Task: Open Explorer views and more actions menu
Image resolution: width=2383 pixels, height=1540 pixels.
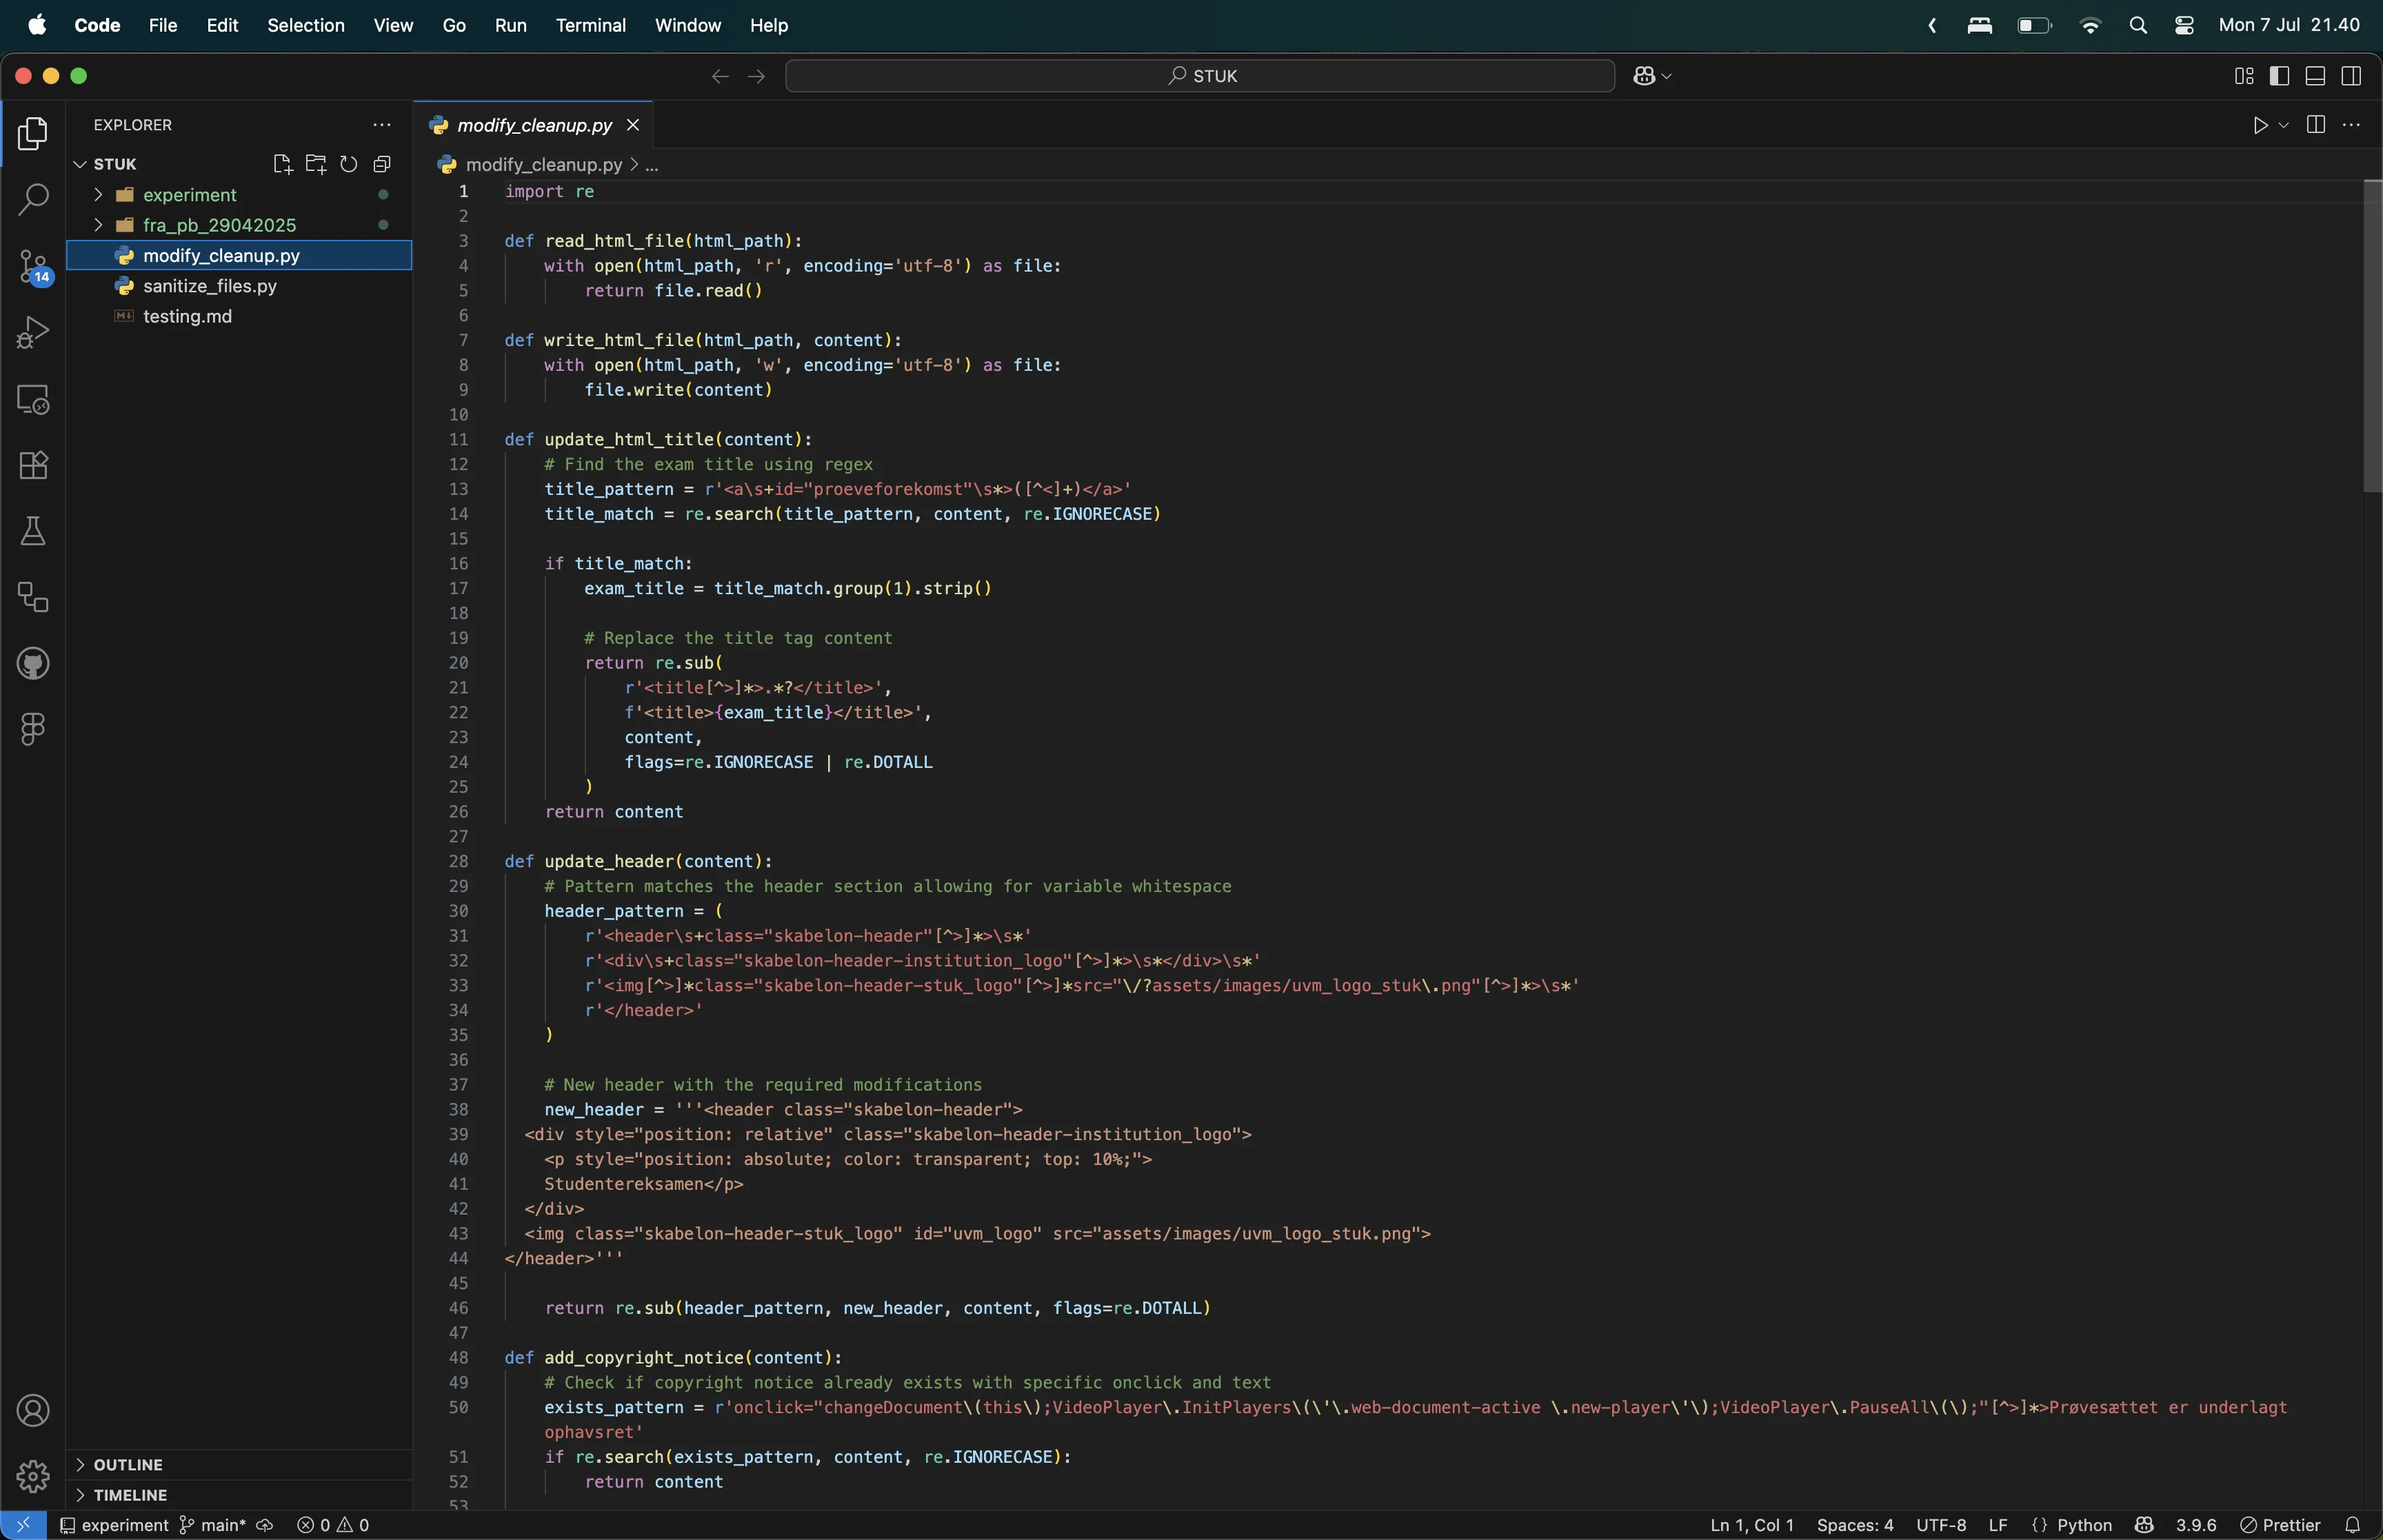Action: click(x=382, y=125)
